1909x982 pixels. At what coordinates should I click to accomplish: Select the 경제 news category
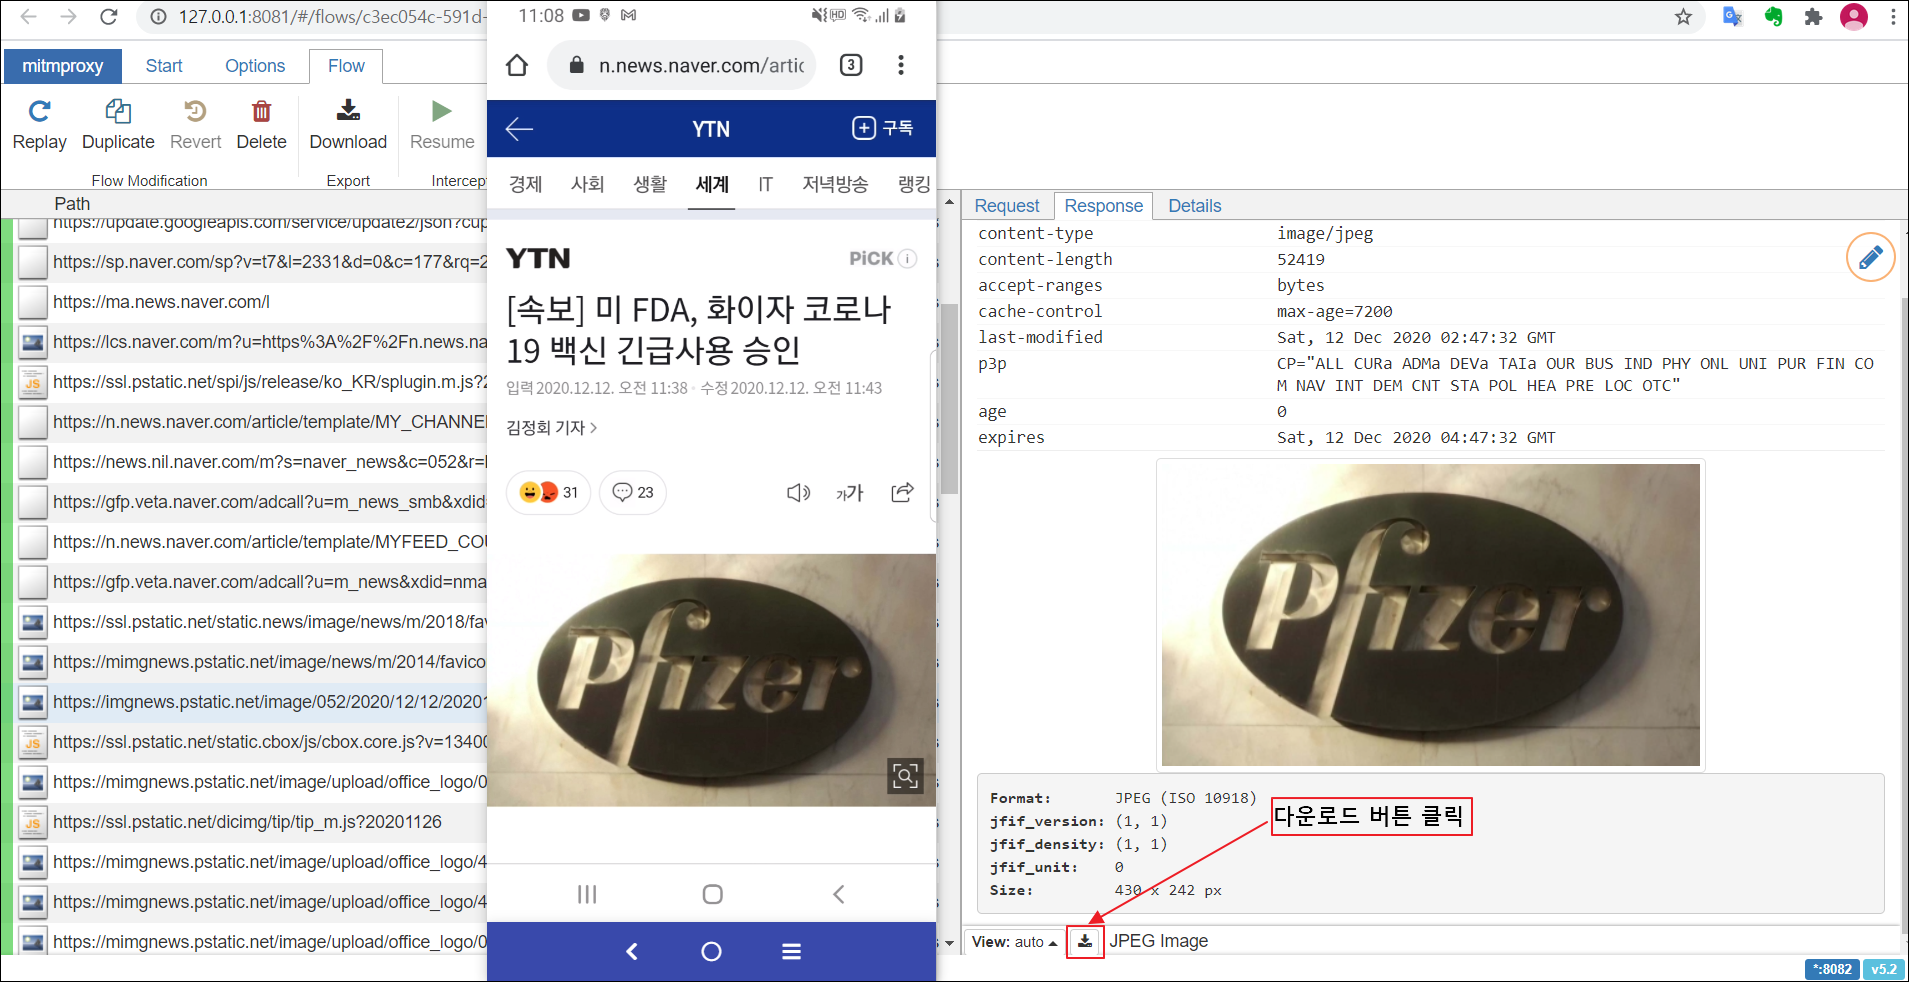pos(525,184)
